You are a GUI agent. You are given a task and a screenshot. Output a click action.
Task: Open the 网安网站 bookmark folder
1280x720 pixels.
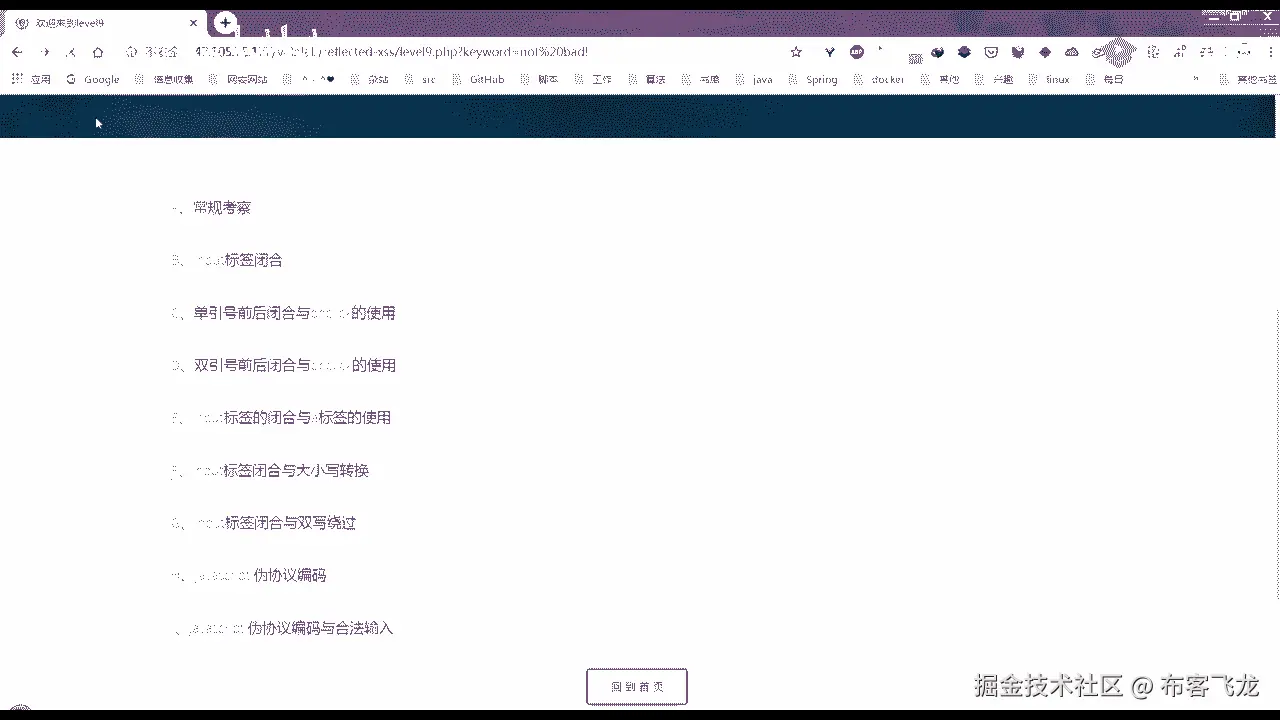[238, 79]
